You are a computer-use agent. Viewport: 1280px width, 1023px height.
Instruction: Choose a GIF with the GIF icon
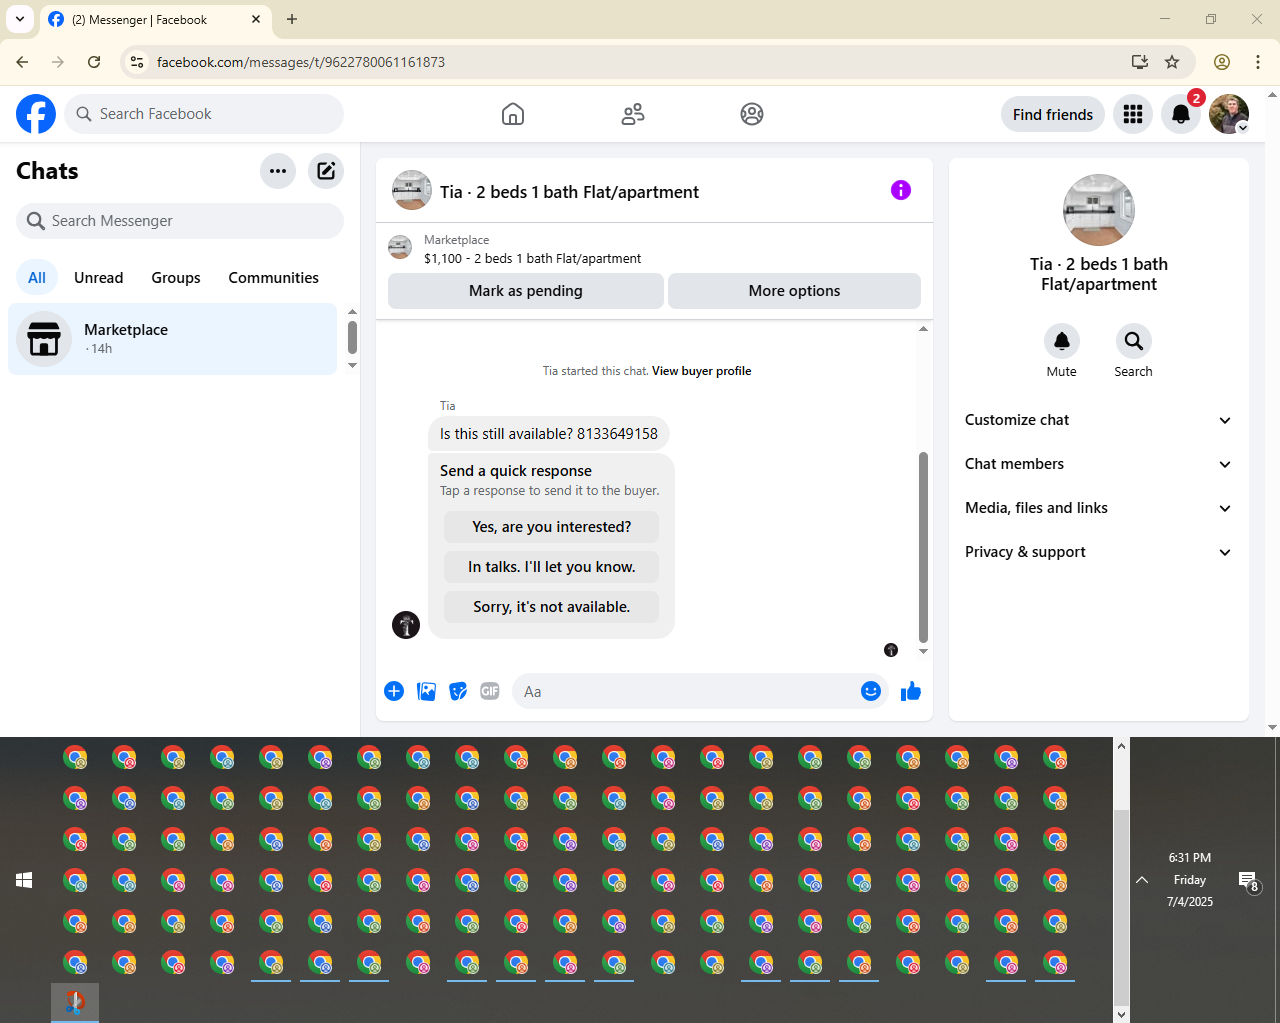coord(490,691)
